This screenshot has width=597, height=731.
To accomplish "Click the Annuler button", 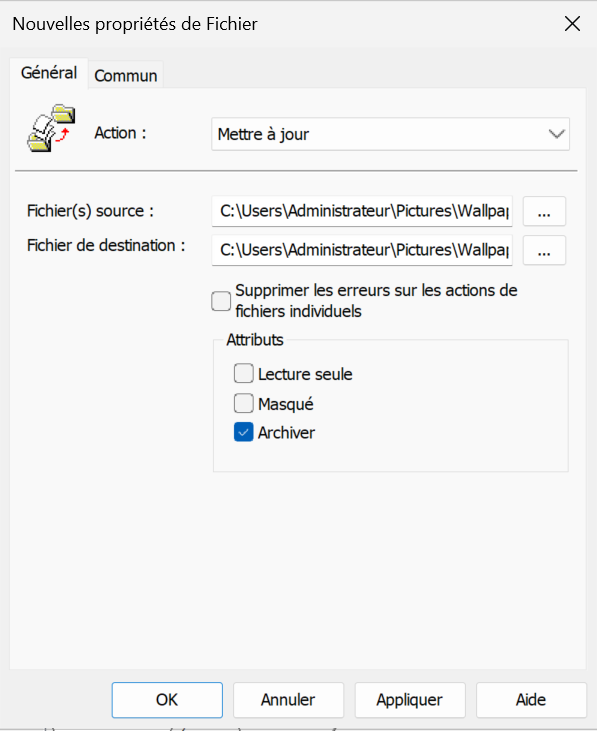I will tap(288, 700).
